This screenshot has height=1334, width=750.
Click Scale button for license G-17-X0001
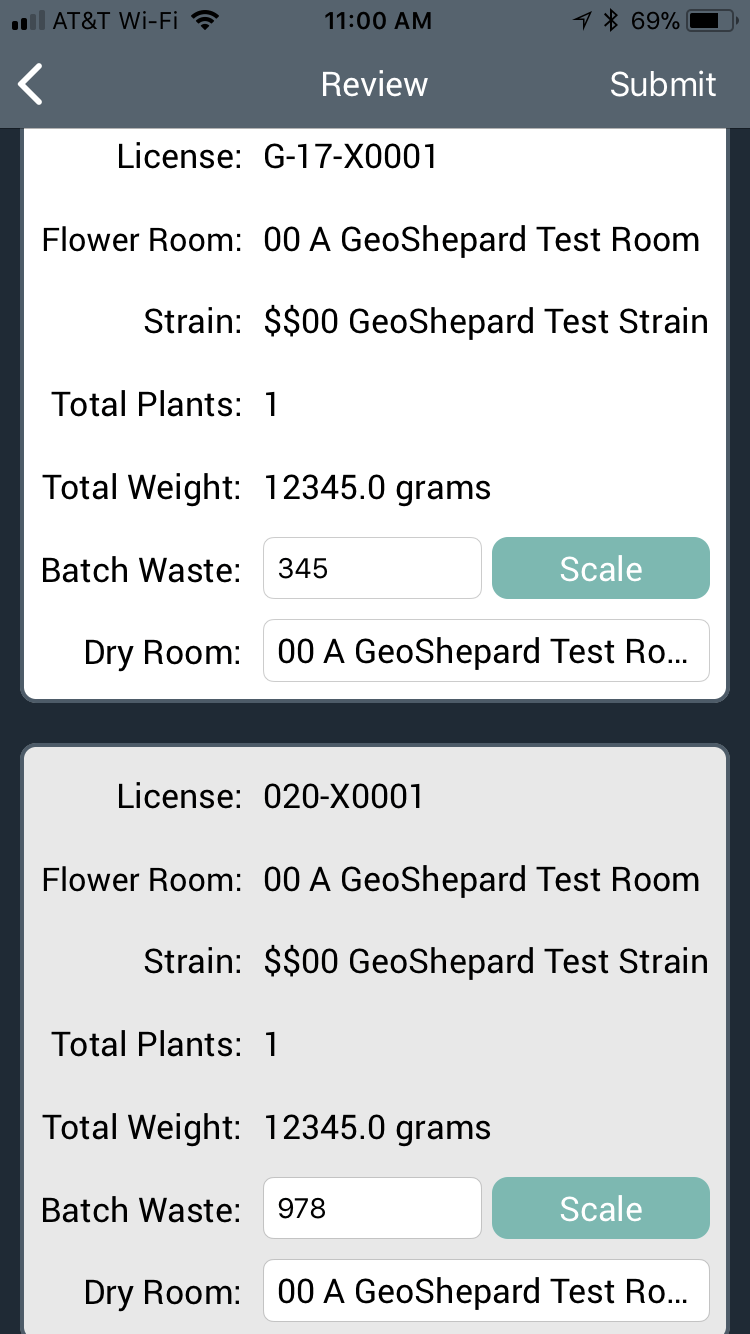tap(601, 569)
